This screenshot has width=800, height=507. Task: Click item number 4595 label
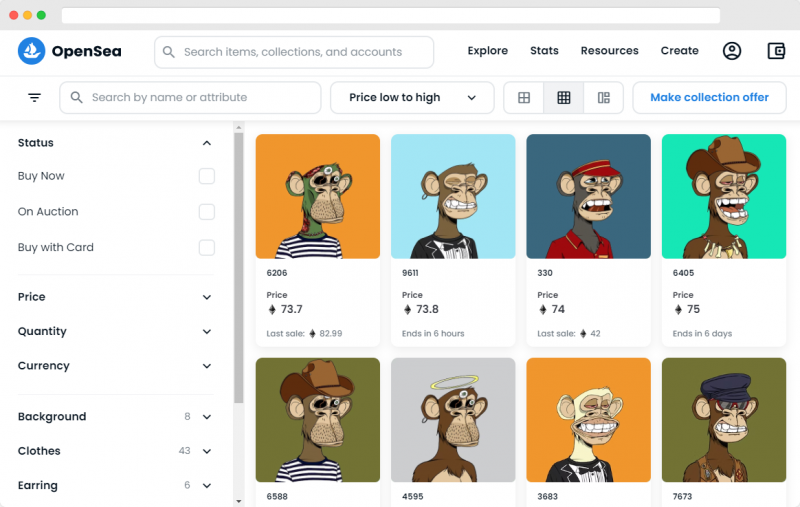pos(413,496)
